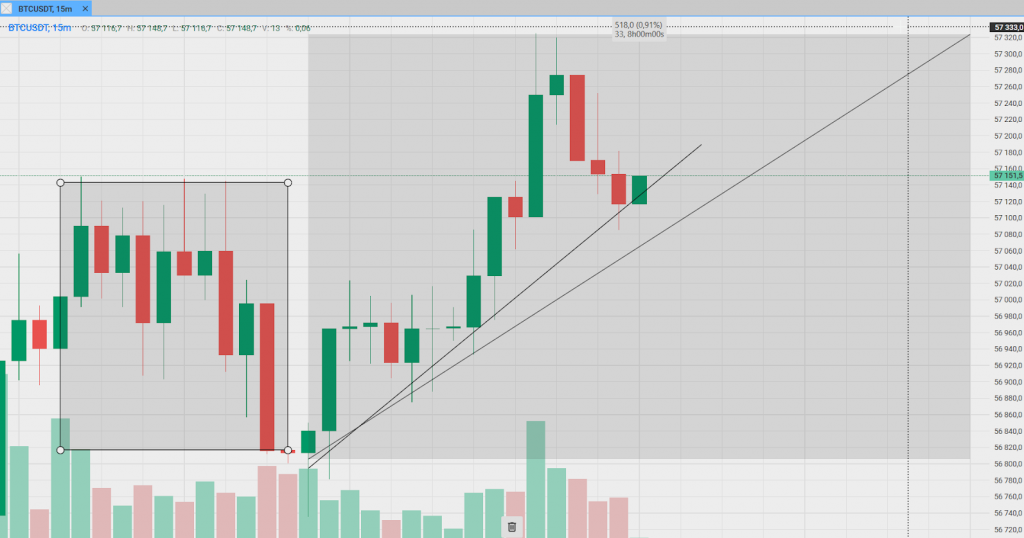Image resolution: width=1024 pixels, height=538 pixels.
Task: Click the 33, 8h00m00s duration label
Action: tap(639, 34)
